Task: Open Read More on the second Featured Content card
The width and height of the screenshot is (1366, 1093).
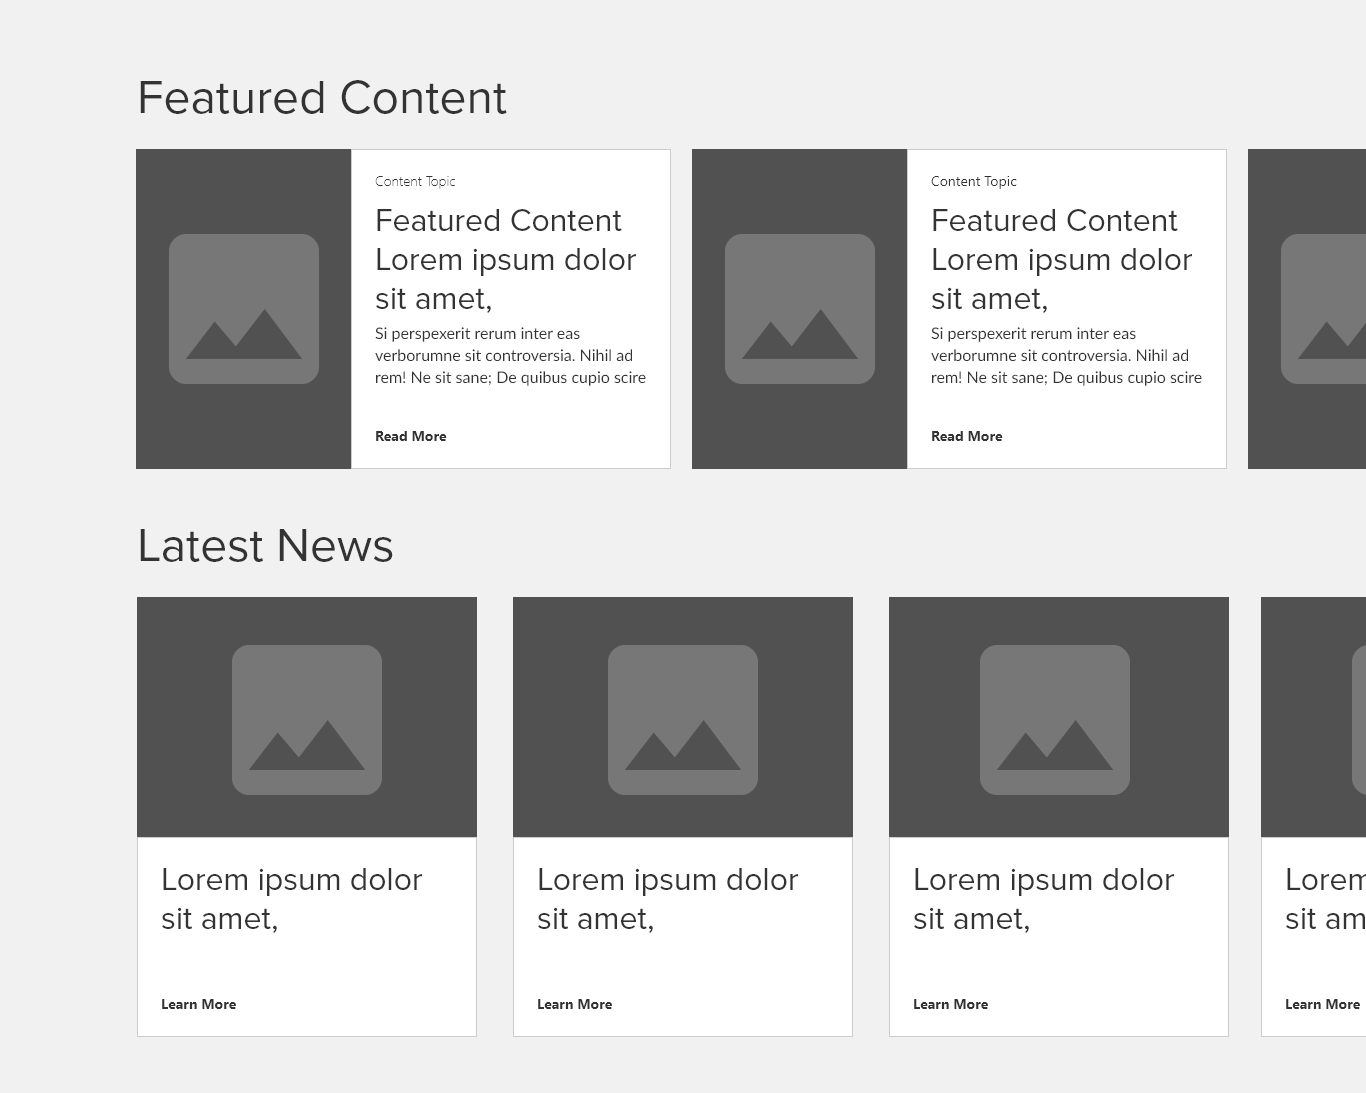Action: [966, 436]
